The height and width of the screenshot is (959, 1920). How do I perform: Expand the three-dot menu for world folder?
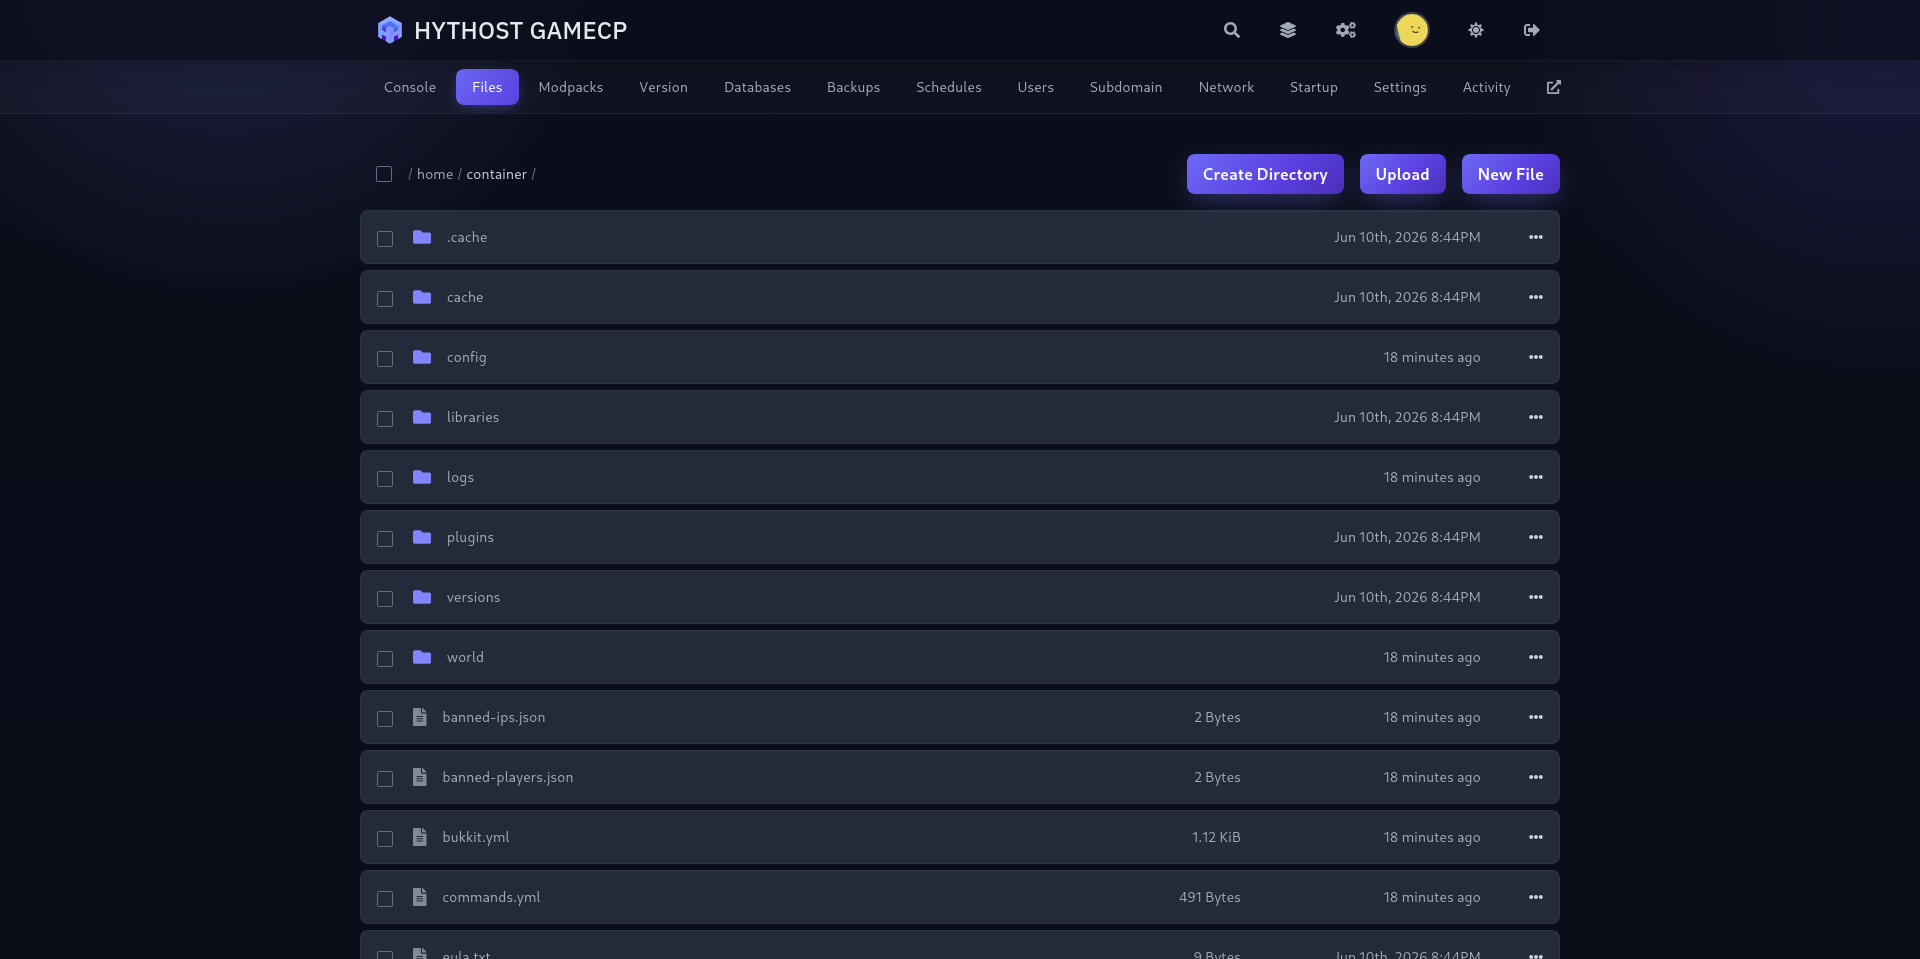click(x=1536, y=657)
